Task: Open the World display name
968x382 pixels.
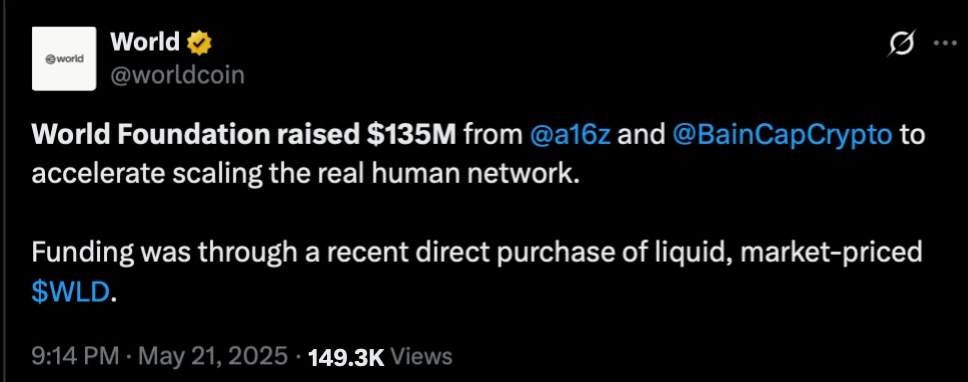Action: pos(145,43)
